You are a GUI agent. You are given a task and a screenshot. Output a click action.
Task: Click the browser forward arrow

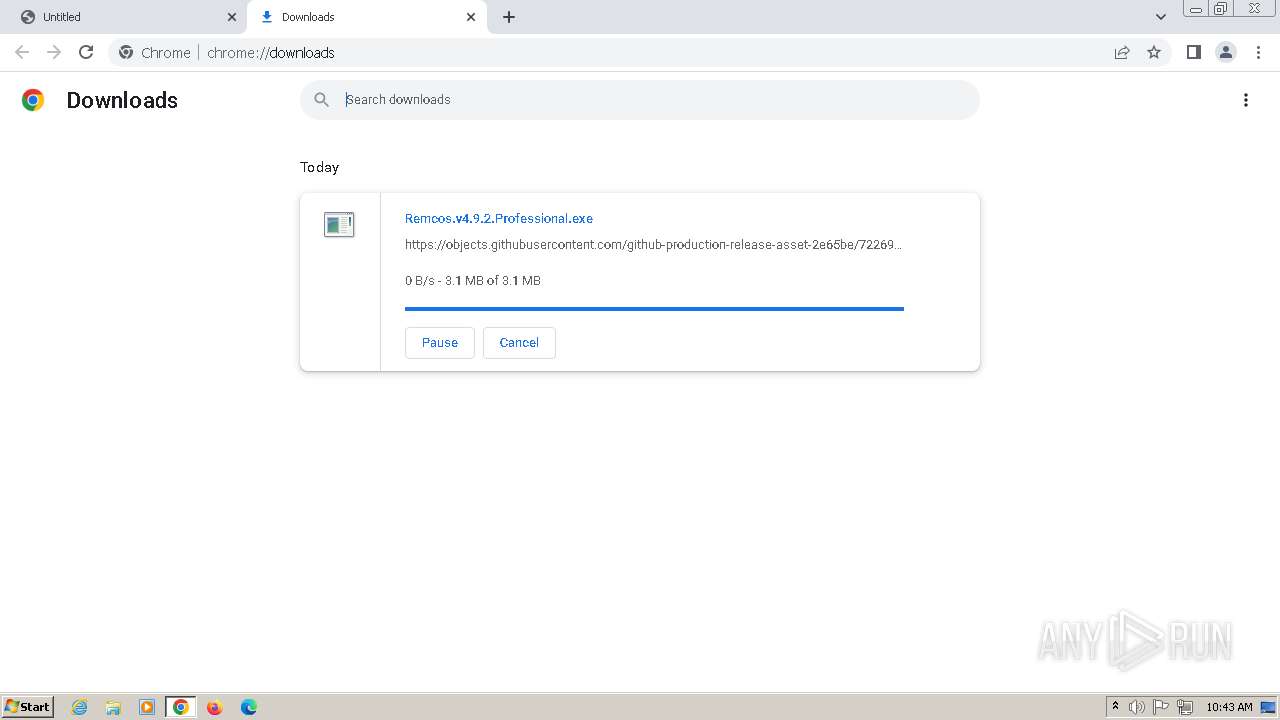[54, 52]
